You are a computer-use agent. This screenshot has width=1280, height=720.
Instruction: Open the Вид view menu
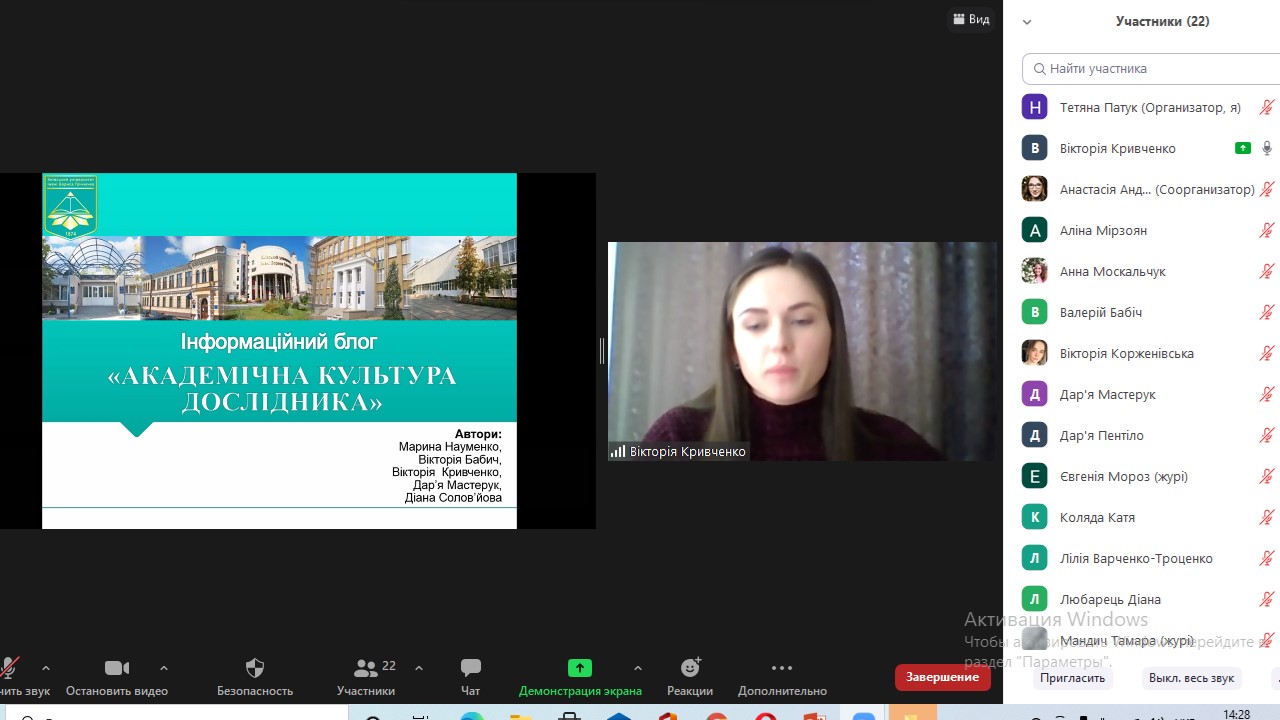pos(971,19)
